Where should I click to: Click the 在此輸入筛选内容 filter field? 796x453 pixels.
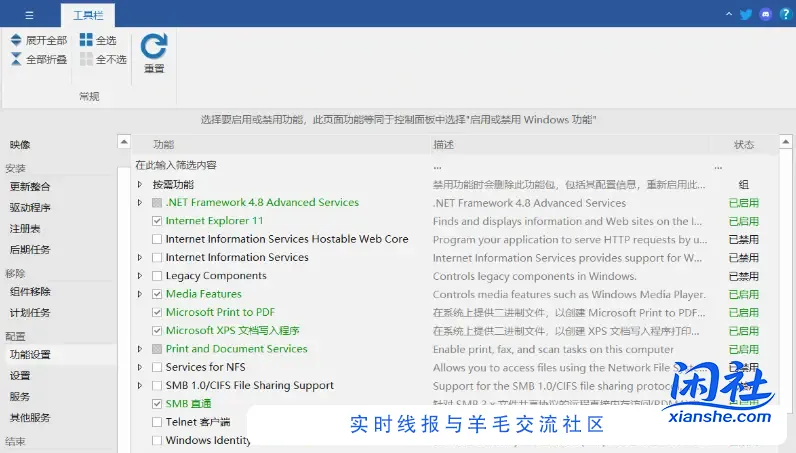280,165
